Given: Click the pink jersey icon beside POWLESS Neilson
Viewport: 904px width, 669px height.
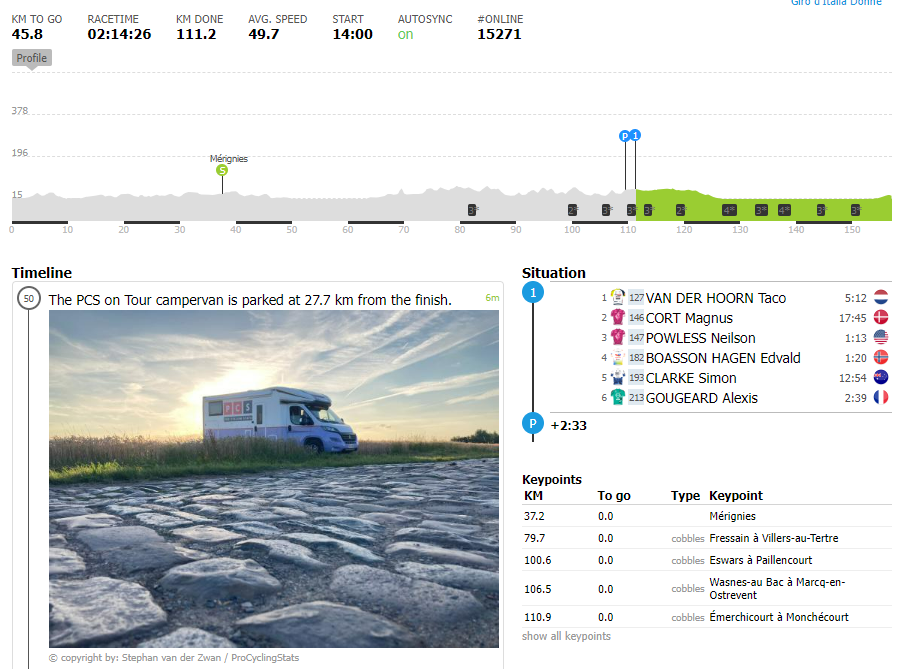Looking at the screenshot, I should tap(617, 337).
